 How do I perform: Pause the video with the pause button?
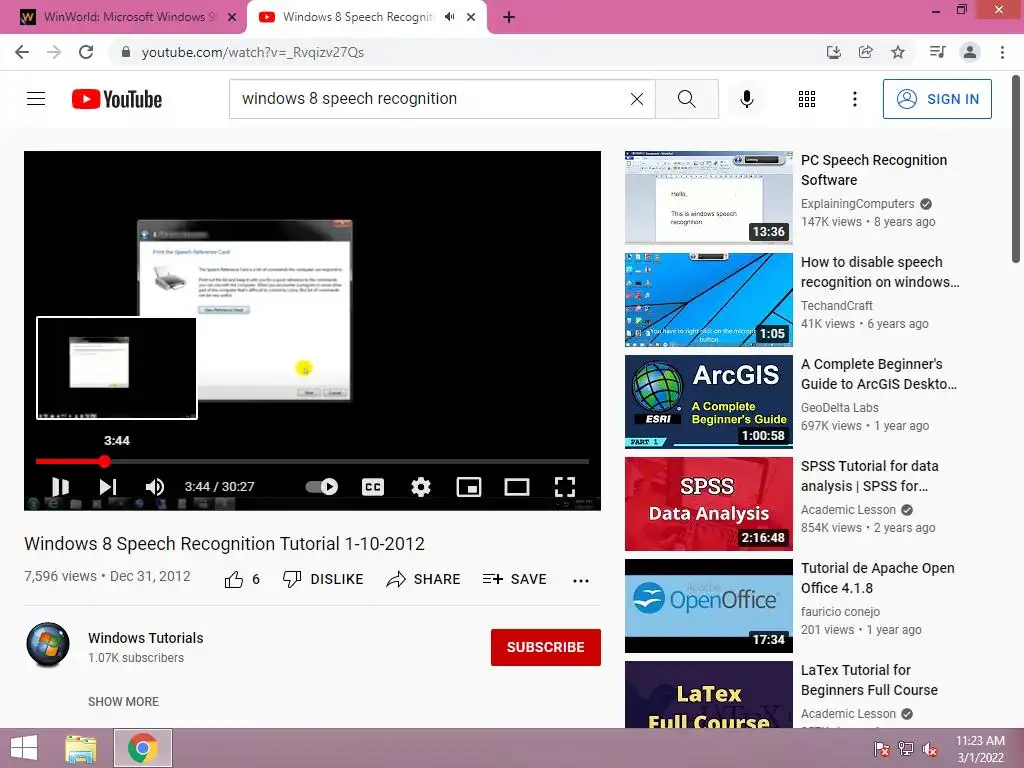[x=60, y=487]
